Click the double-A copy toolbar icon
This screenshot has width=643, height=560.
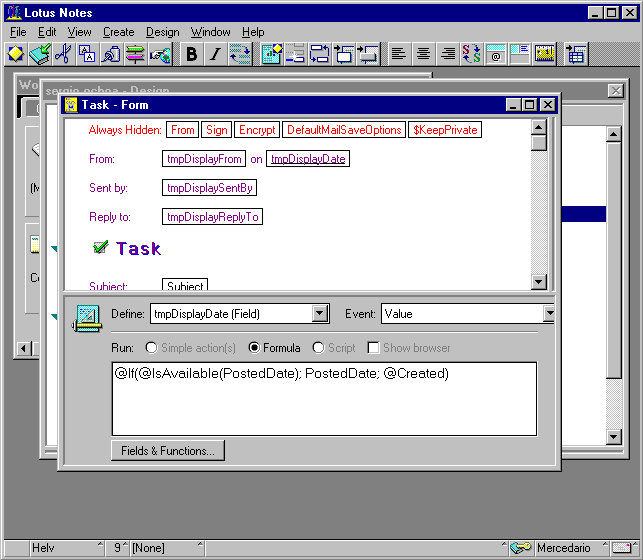tap(87, 54)
